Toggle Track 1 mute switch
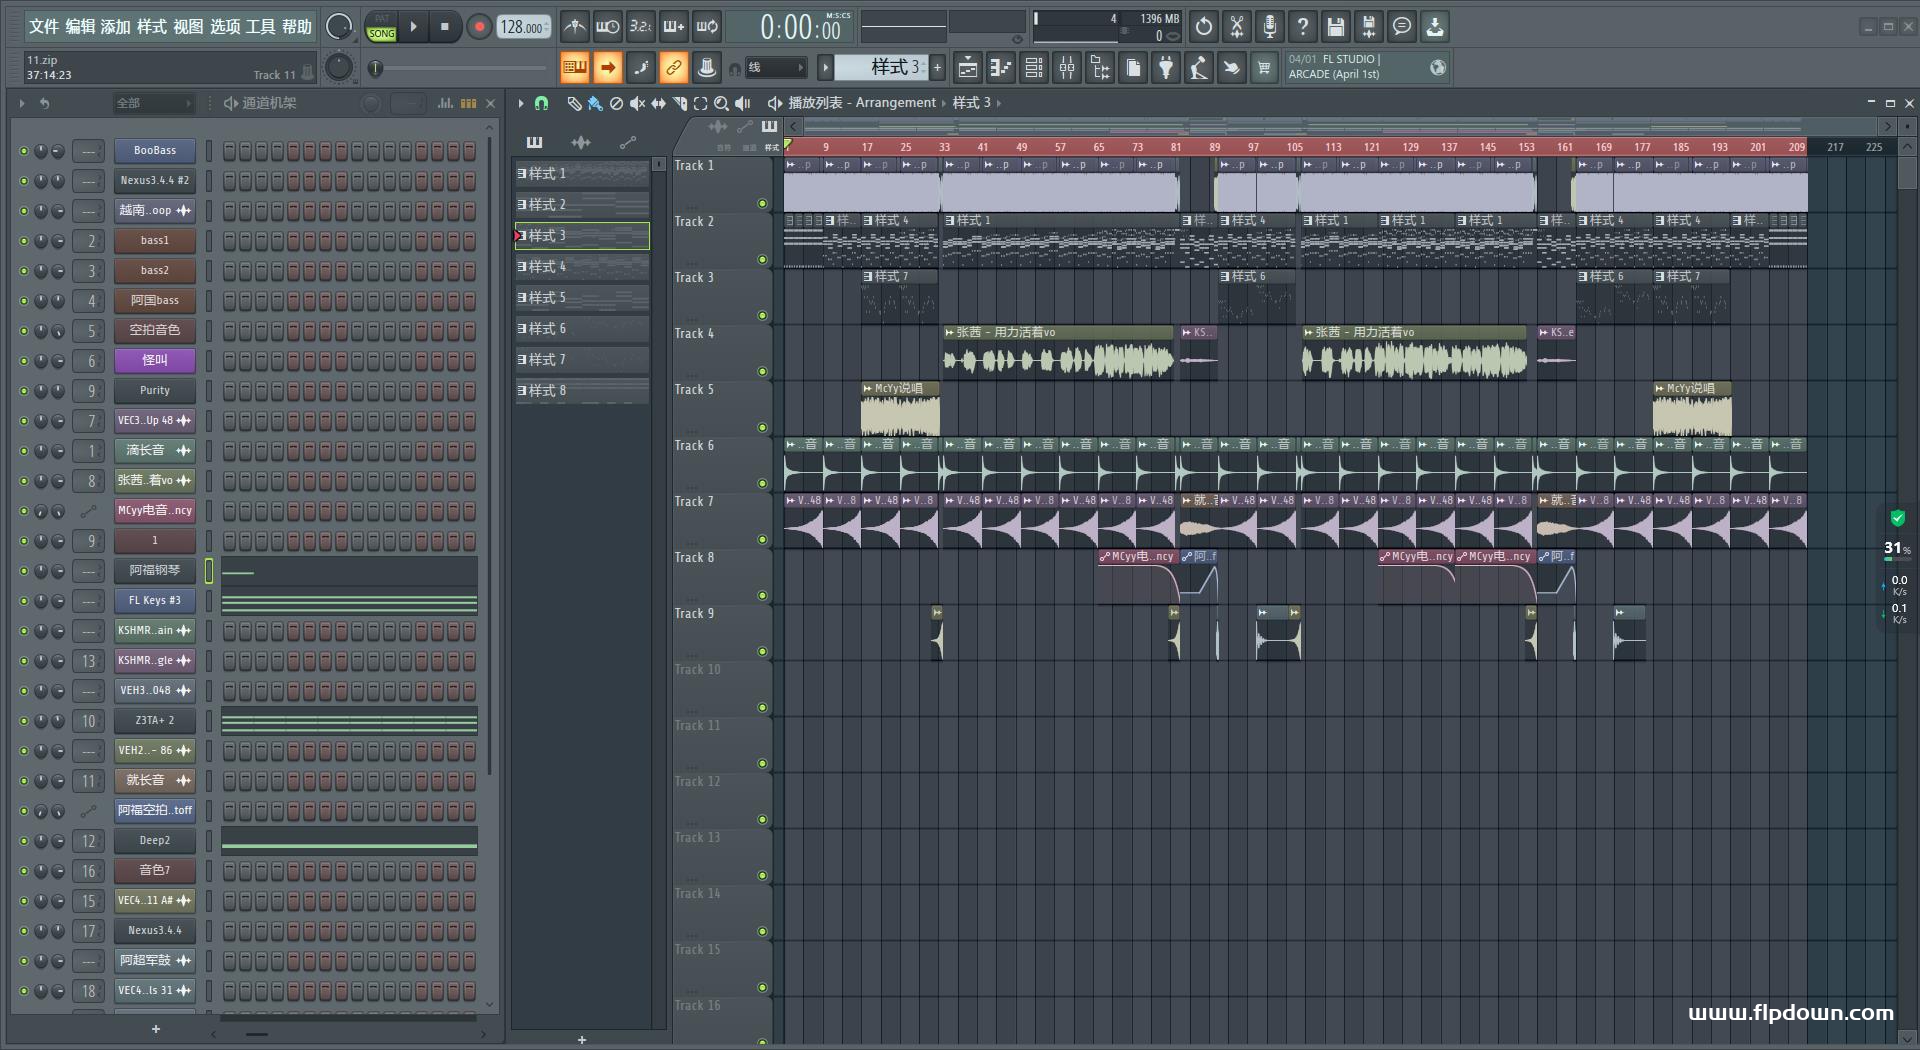1920x1050 pixels. coord(762,204)
